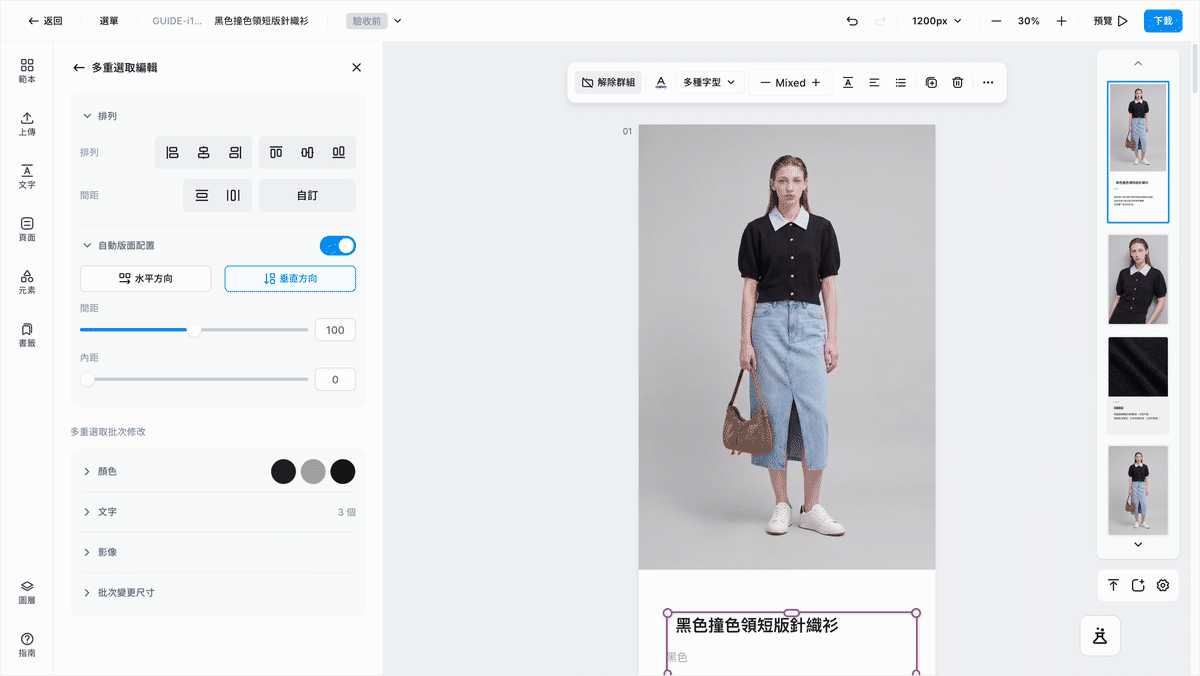Open the 範本 templates sidebar panel
This screenshot has height=676, width=1200.
point(27,70)
